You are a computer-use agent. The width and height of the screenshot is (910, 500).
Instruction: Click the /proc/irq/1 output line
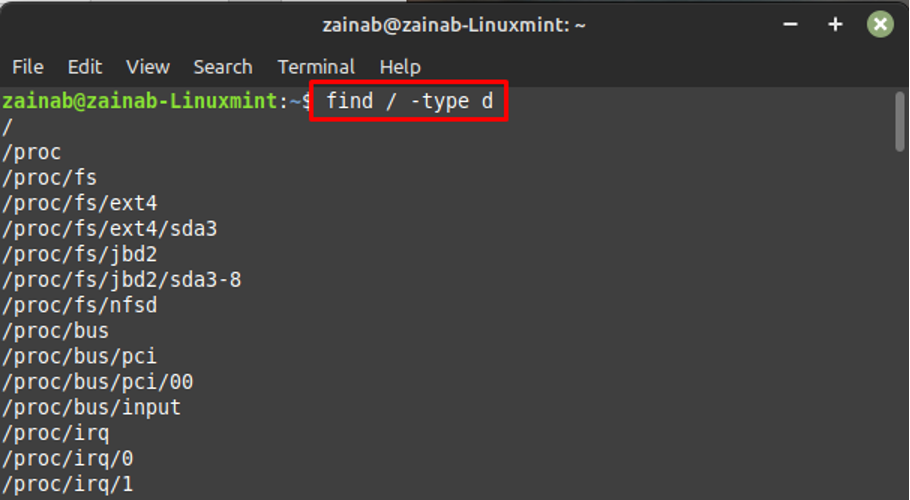click(x=67, y=484)
